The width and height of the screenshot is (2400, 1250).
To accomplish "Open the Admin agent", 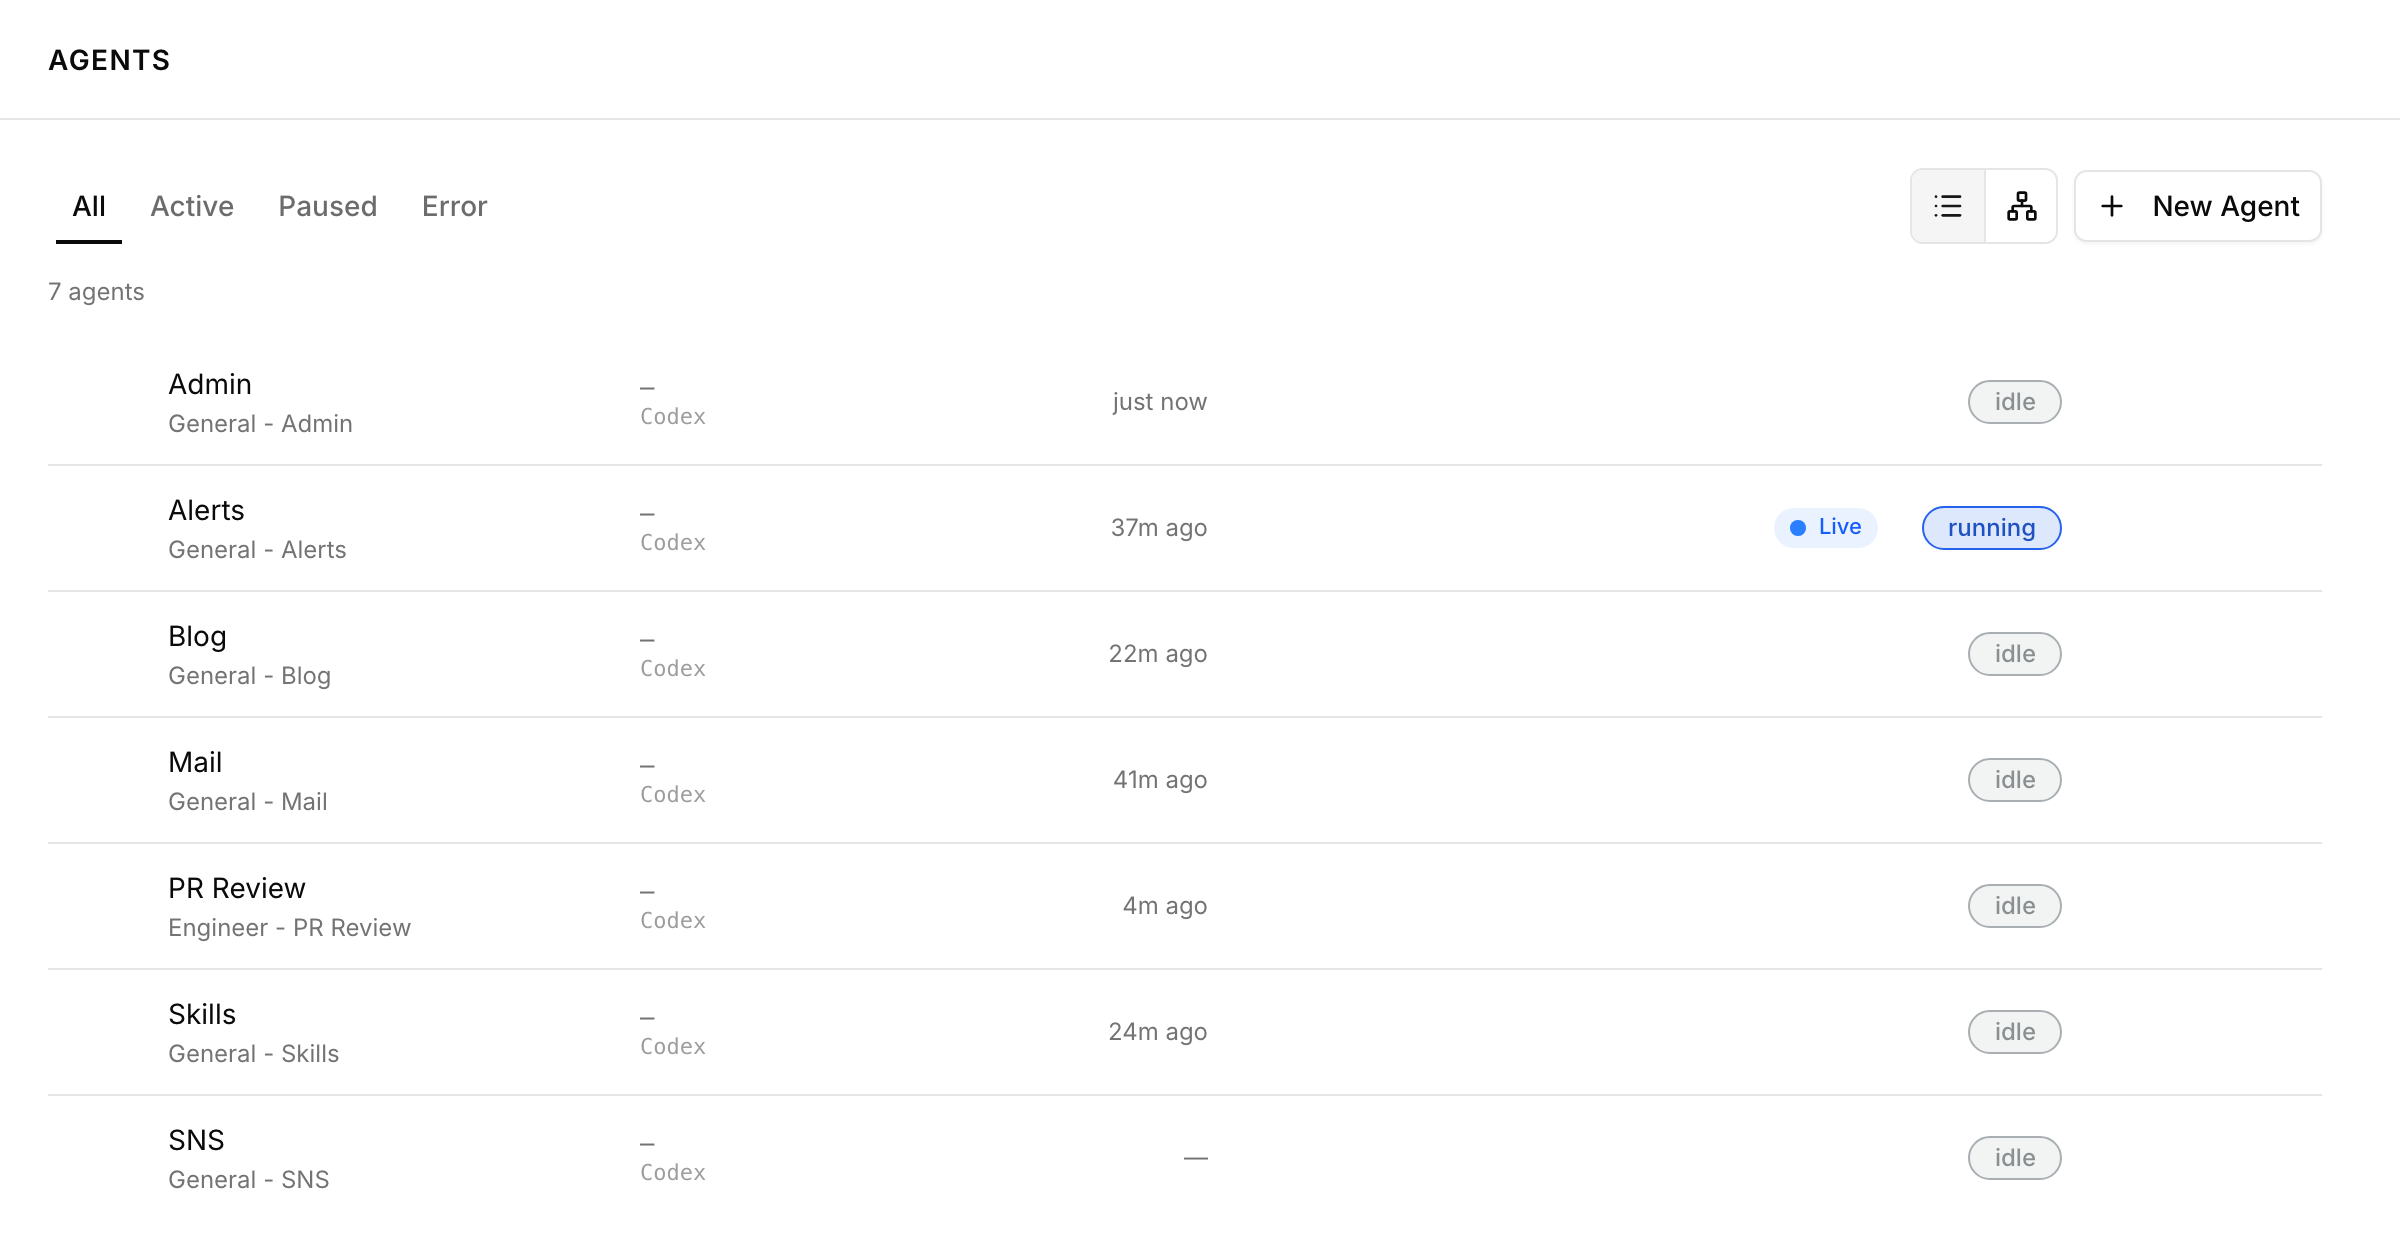I will (1185, 402).
